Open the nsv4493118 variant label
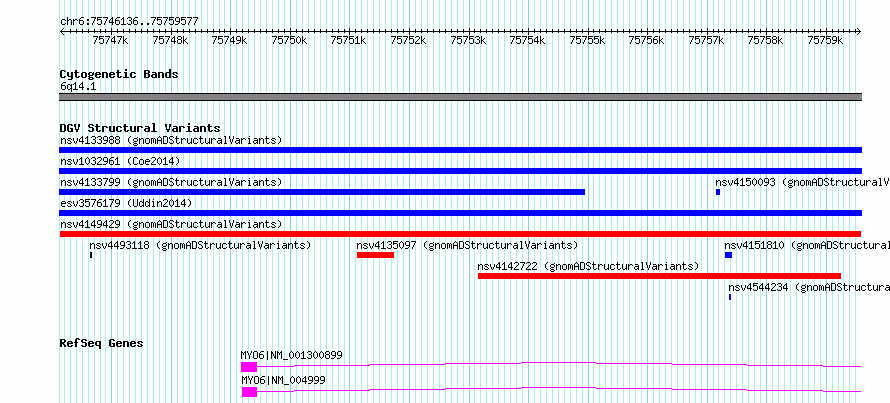 click(200, 245)
